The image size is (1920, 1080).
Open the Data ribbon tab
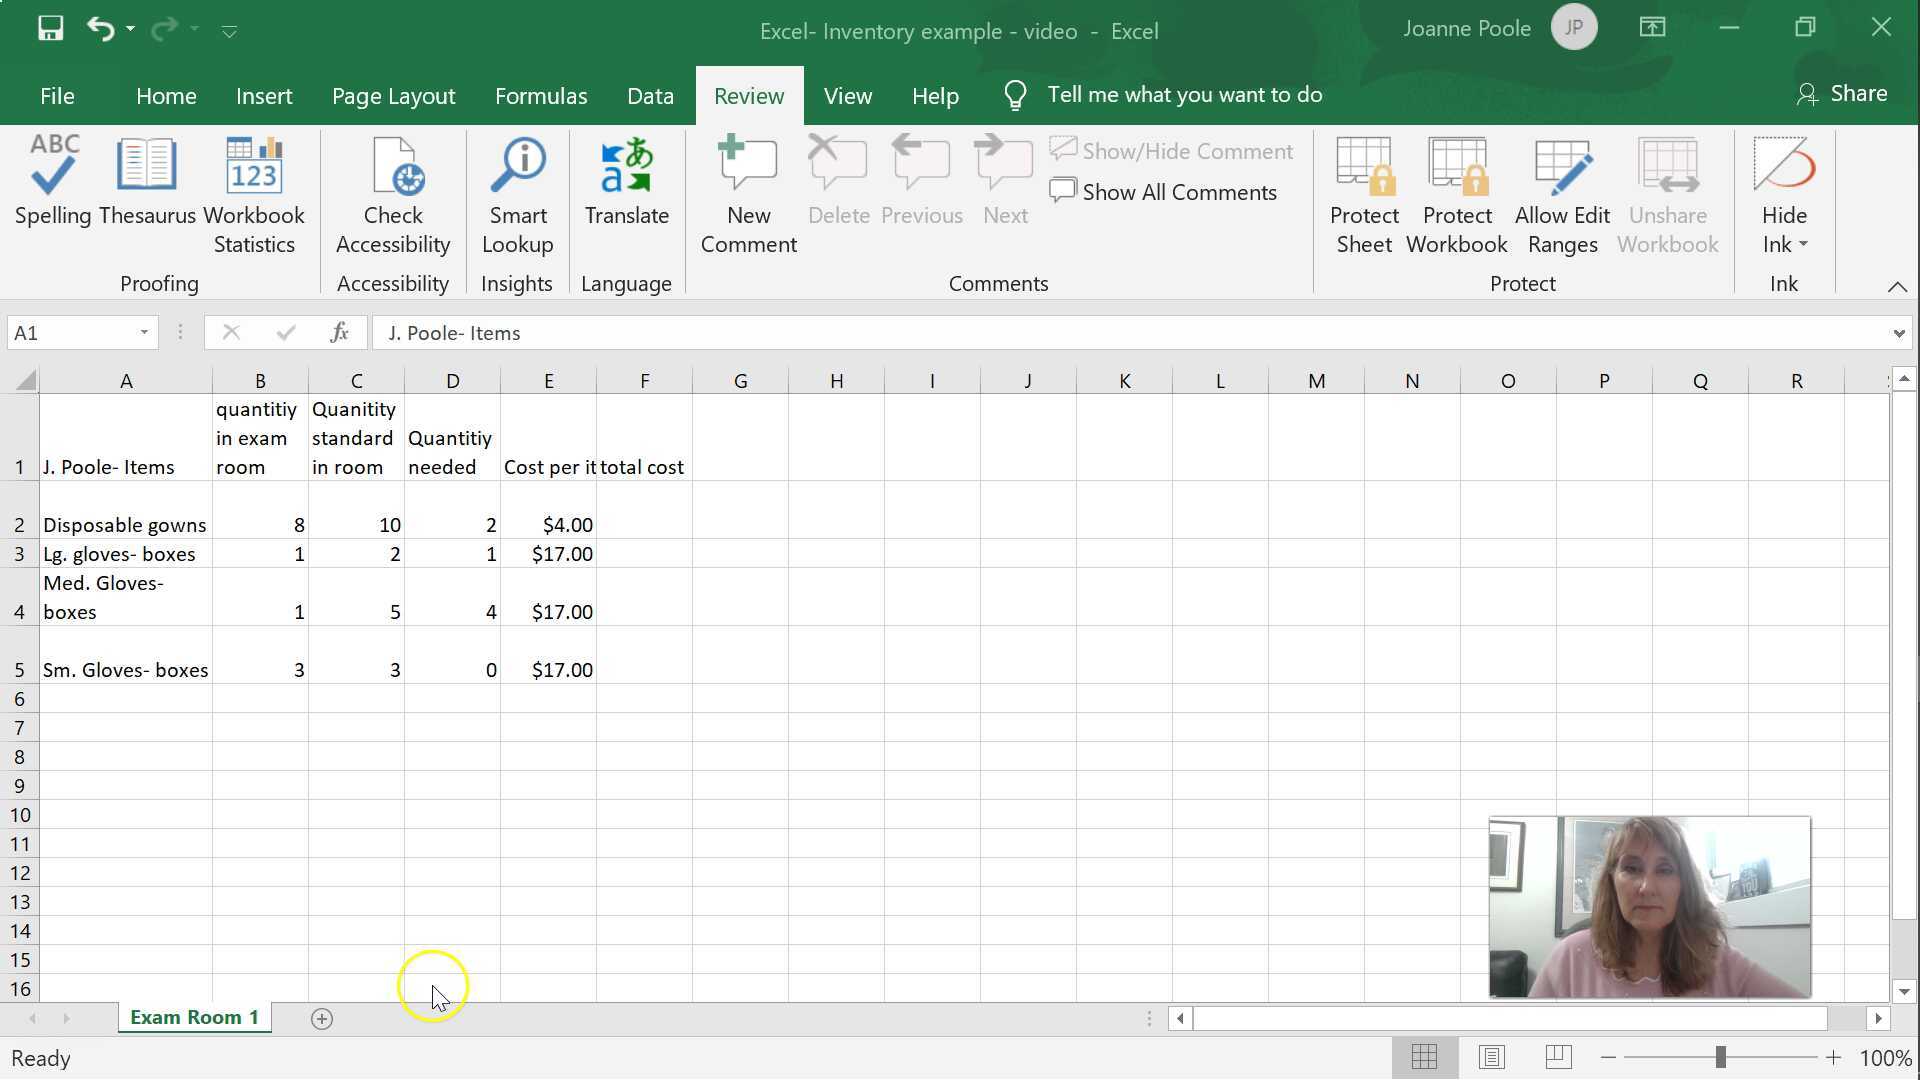point(649,95)
